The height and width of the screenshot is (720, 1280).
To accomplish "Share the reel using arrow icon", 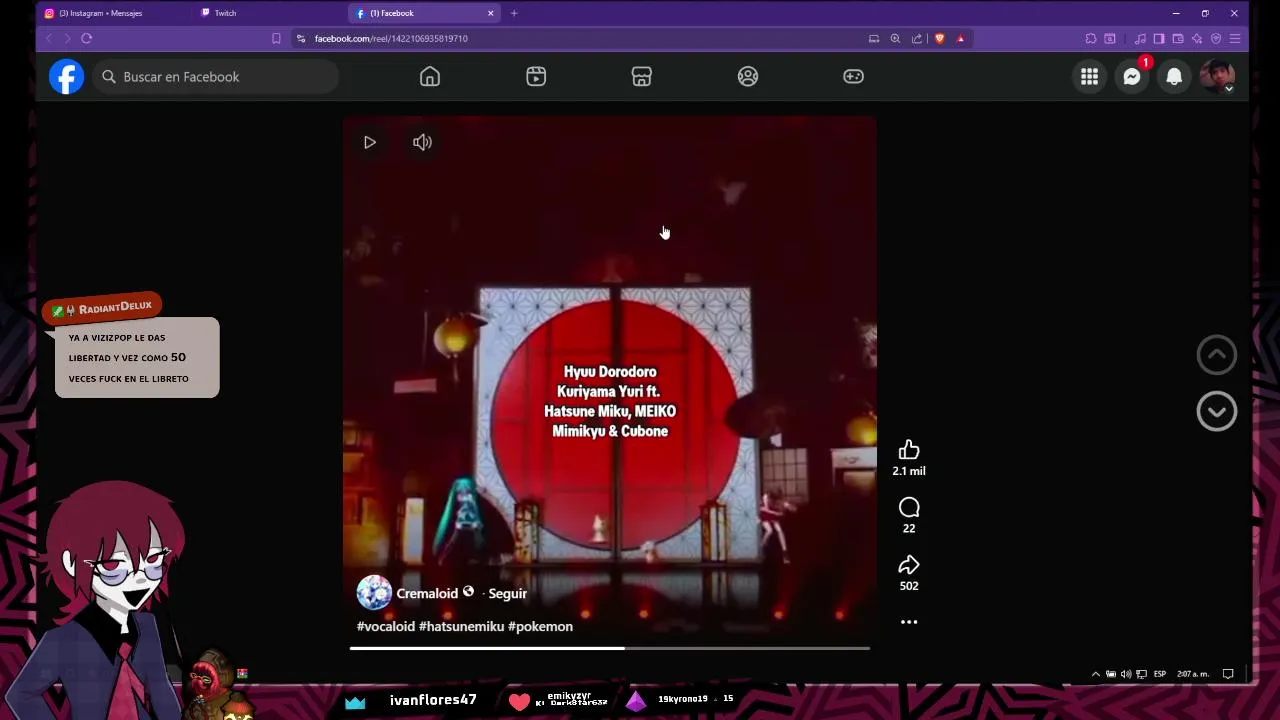I will pyautogui.click(x=909, y=565).
